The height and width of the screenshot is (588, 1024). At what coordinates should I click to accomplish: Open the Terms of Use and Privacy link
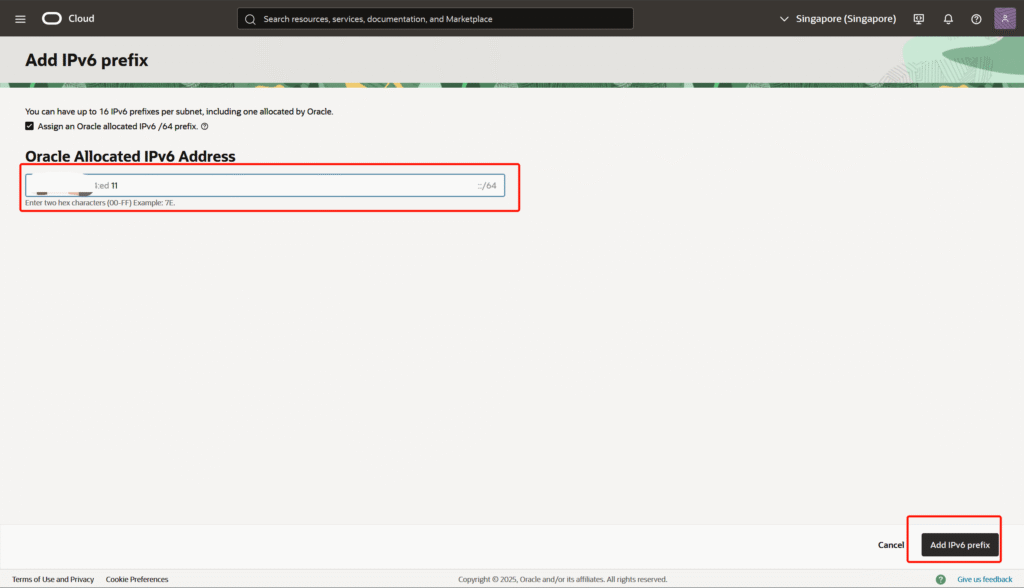coord(53,579)
